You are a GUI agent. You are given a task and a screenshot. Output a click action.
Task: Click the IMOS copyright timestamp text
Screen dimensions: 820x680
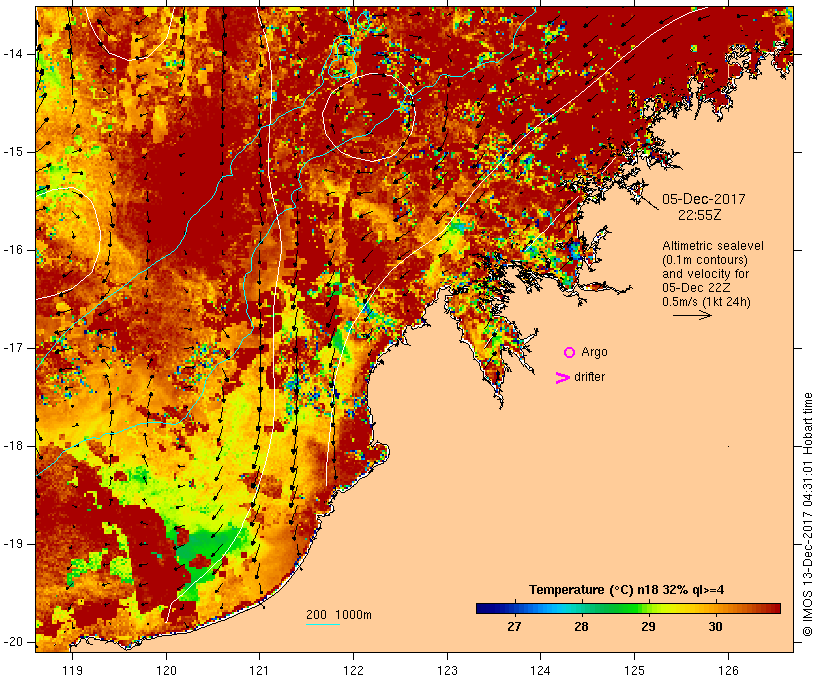tap(807, 515)
